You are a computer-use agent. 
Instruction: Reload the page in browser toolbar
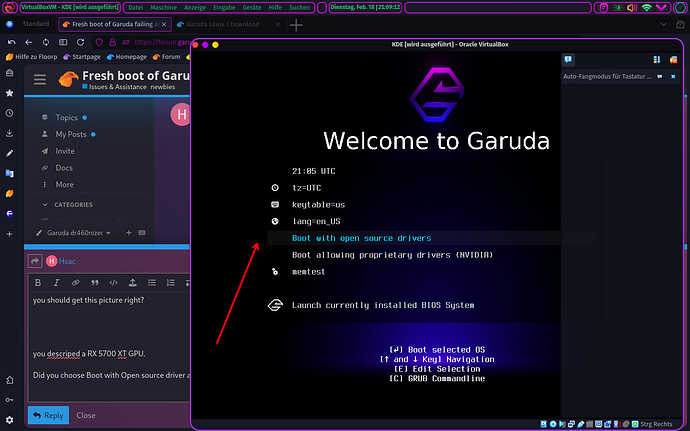tap(81, 42)
